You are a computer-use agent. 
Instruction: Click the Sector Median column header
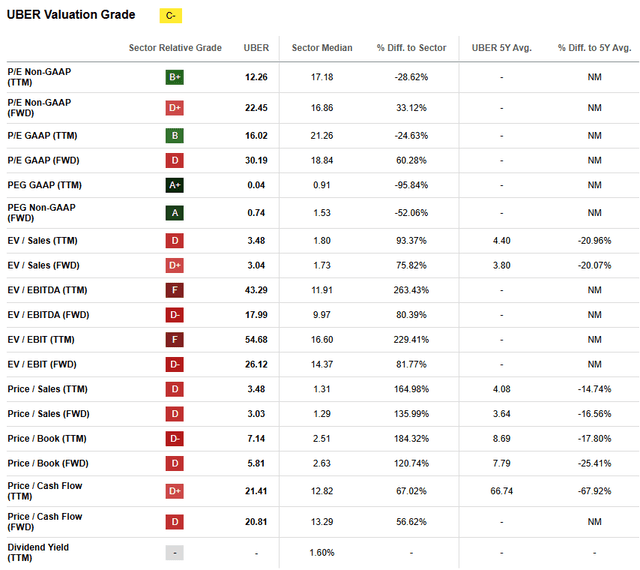pyautogui.click(x=322, y=48)
